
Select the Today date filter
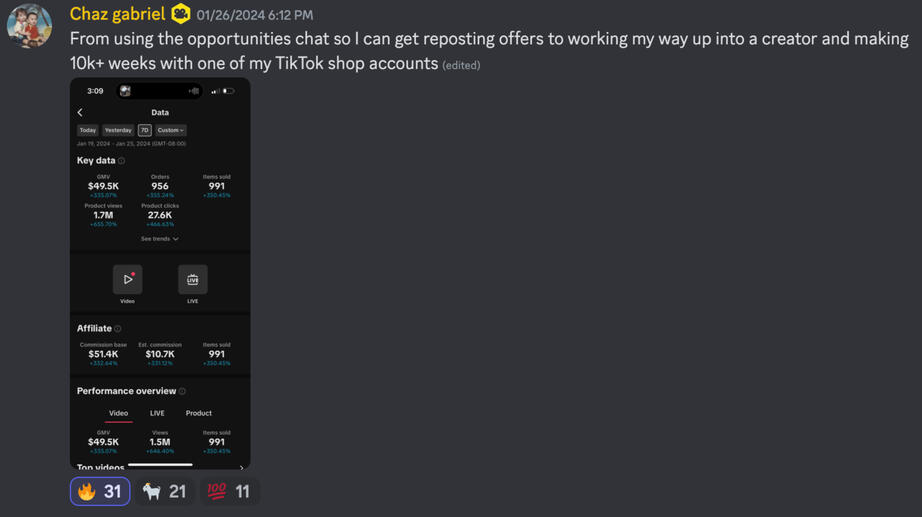88,130
